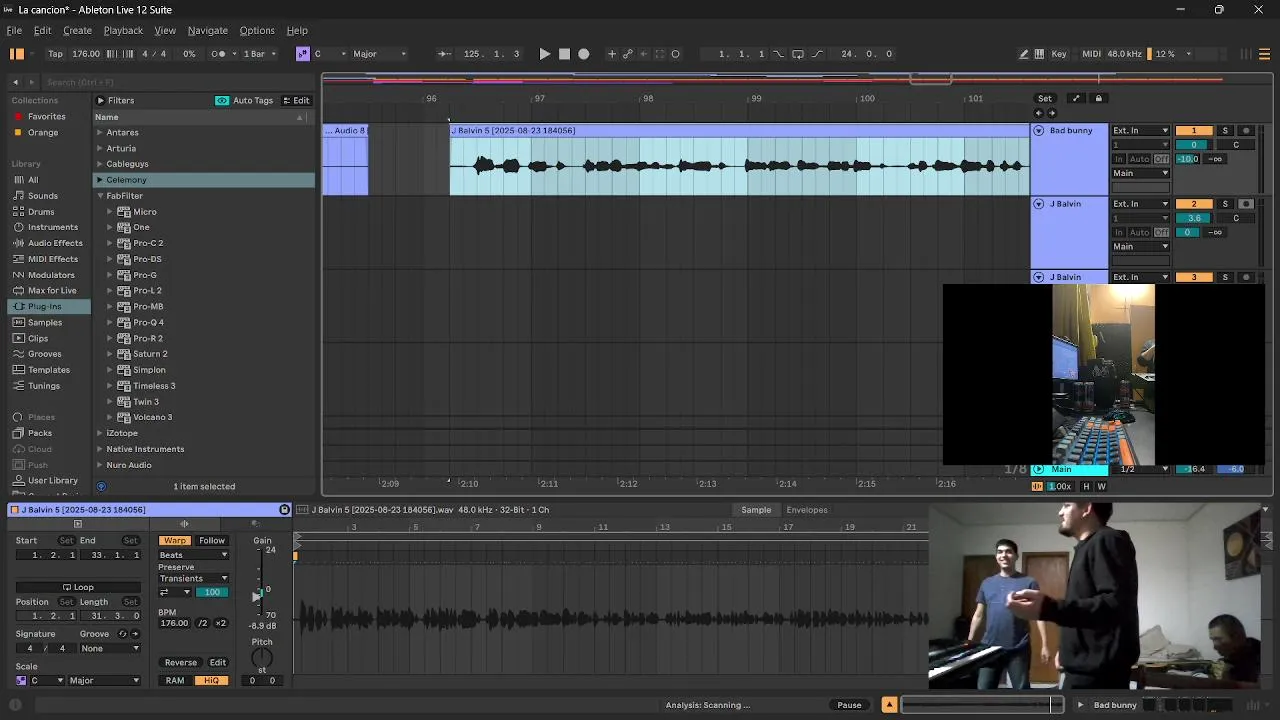Toggle the Punch-In switch icon
This screenshot has width=1280, height=720.
click(778, 54)
